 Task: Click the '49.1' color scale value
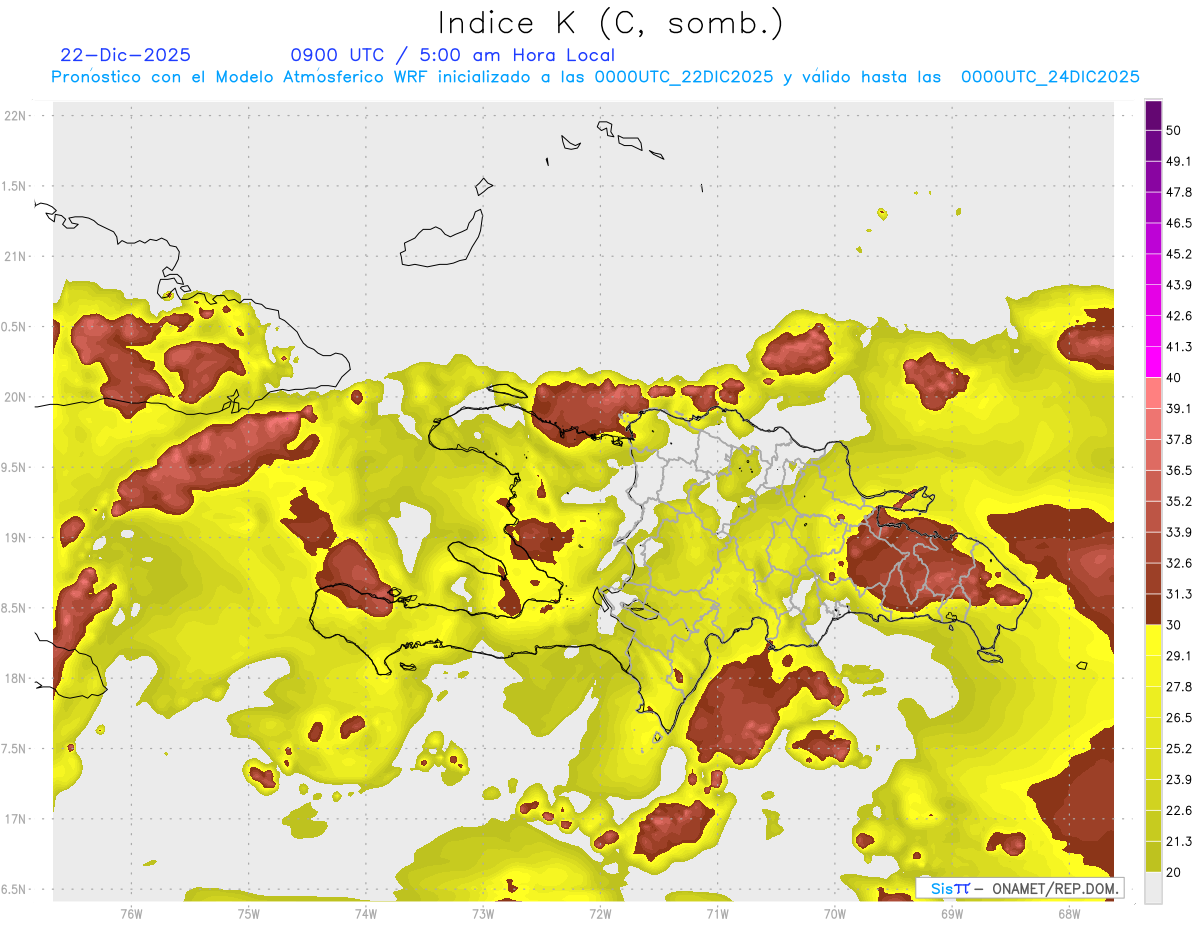1179,161
